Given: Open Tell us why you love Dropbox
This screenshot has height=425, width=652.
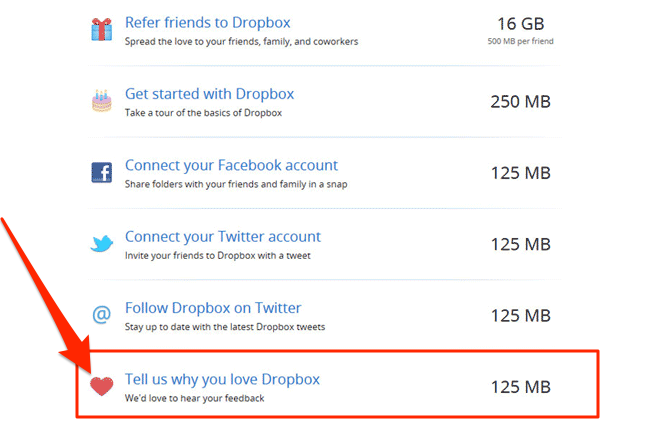Looking at the screenshot, I should click(222, 380).
